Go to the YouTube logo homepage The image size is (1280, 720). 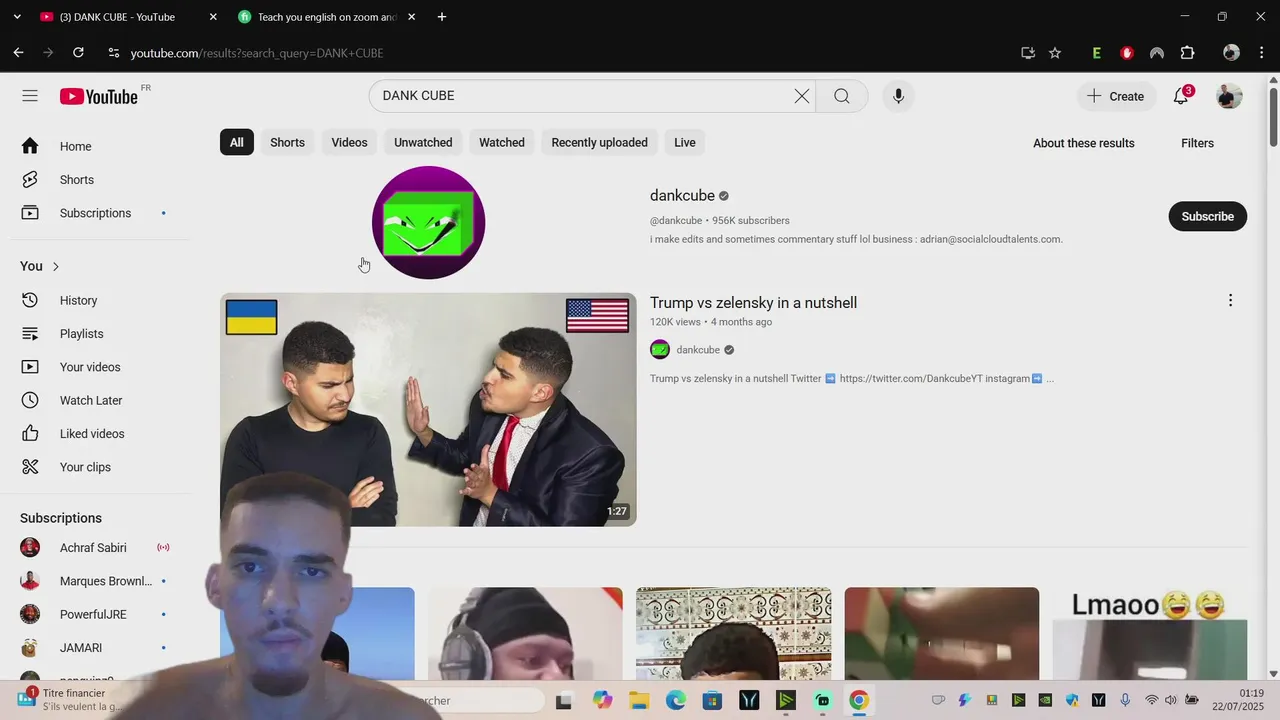point(99,96)
